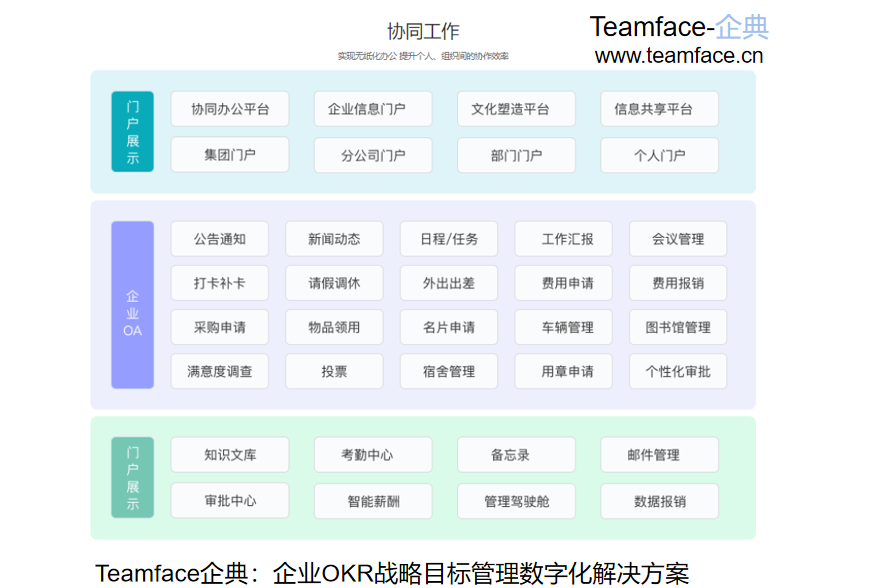Image resolution: width=869 pixels, height=588 pixels.
Task: Click the 请假调休 button
Action: [334, 283]
